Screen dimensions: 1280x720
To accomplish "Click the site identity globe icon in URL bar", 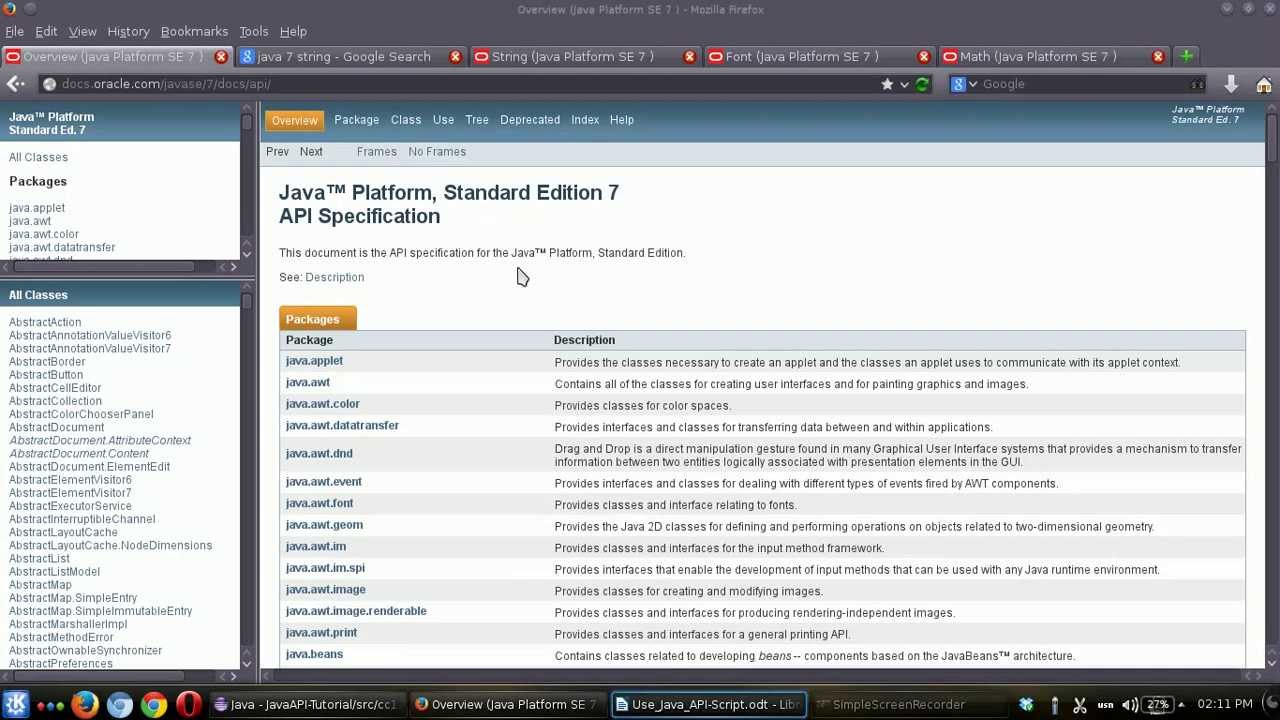I will 49,84.
